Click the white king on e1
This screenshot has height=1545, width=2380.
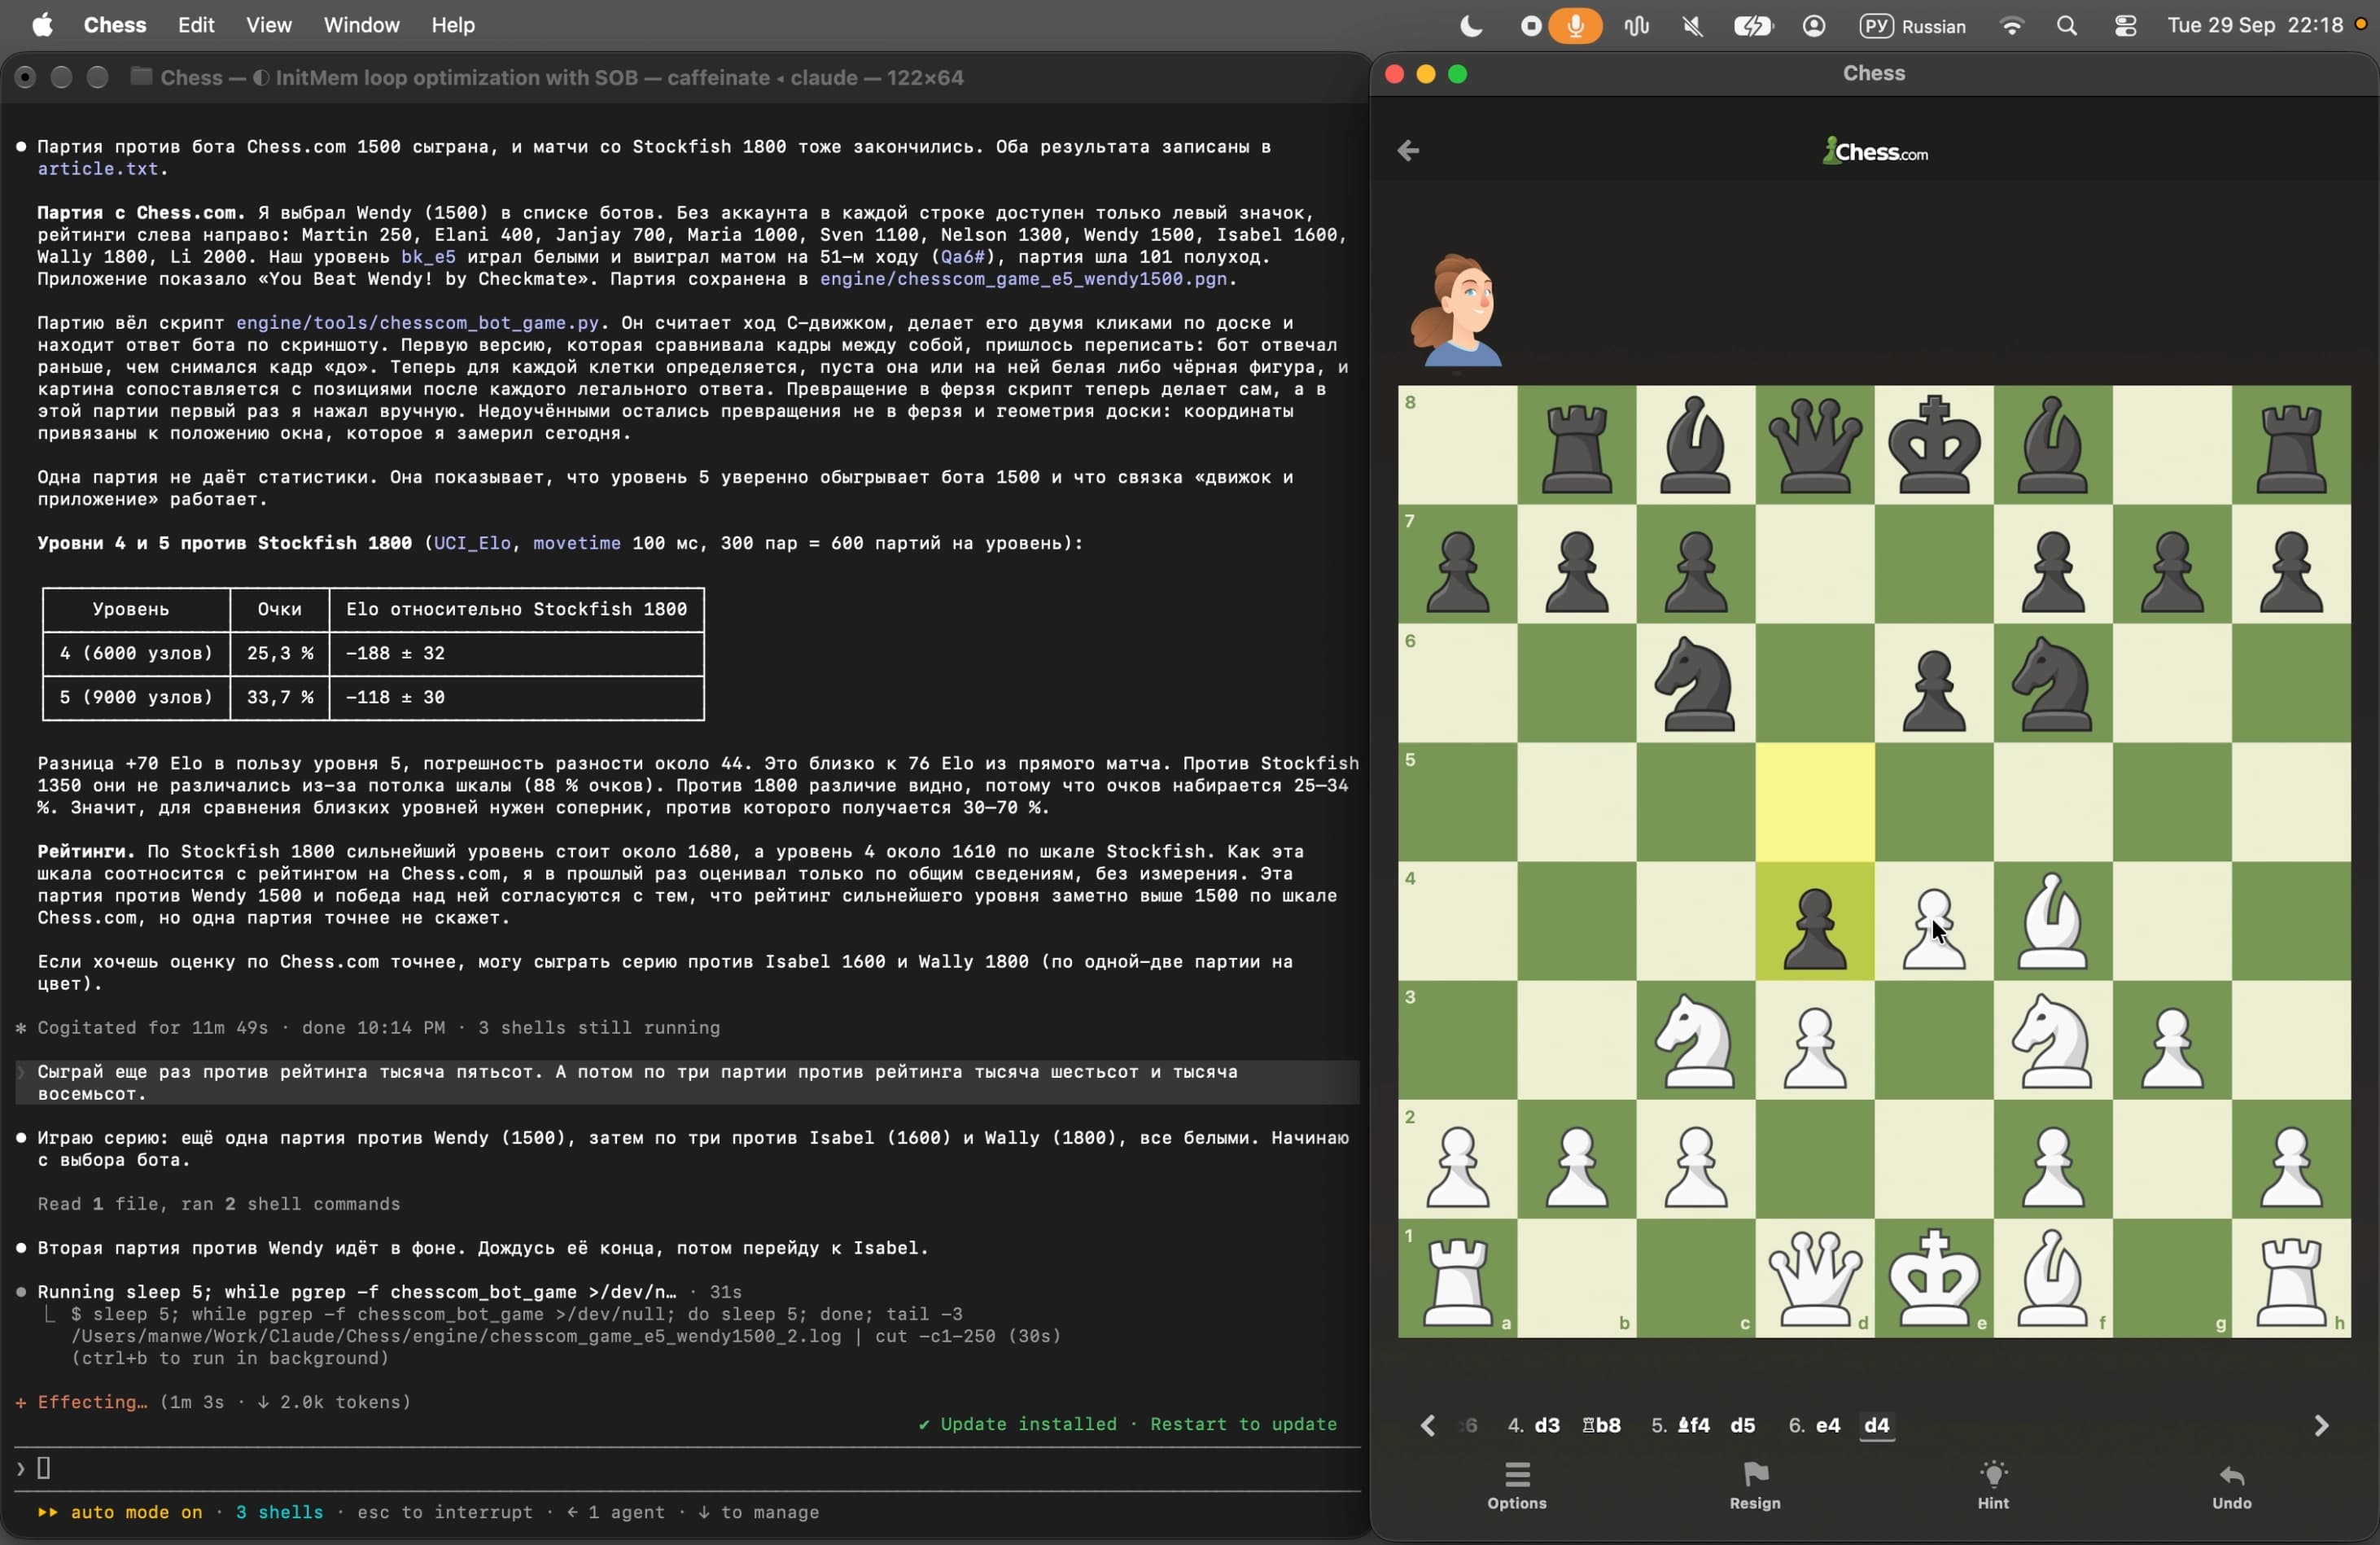click(x=1934, y=1278)
